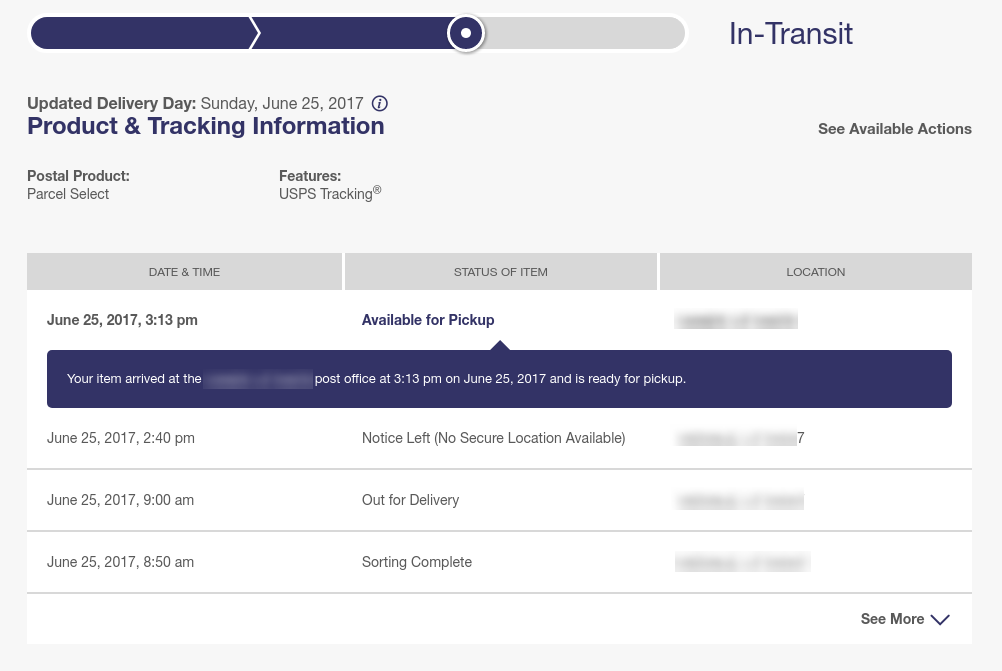Click the first filled segment of the progress bar
The height and width of the screenshot is (671, 1002).
(141, 33)
